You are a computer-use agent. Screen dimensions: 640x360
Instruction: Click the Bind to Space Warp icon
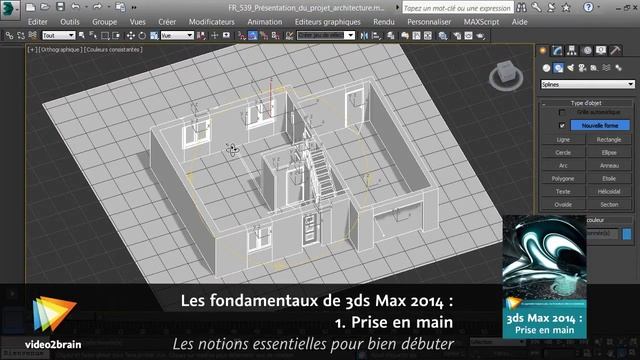pos(32,36)
